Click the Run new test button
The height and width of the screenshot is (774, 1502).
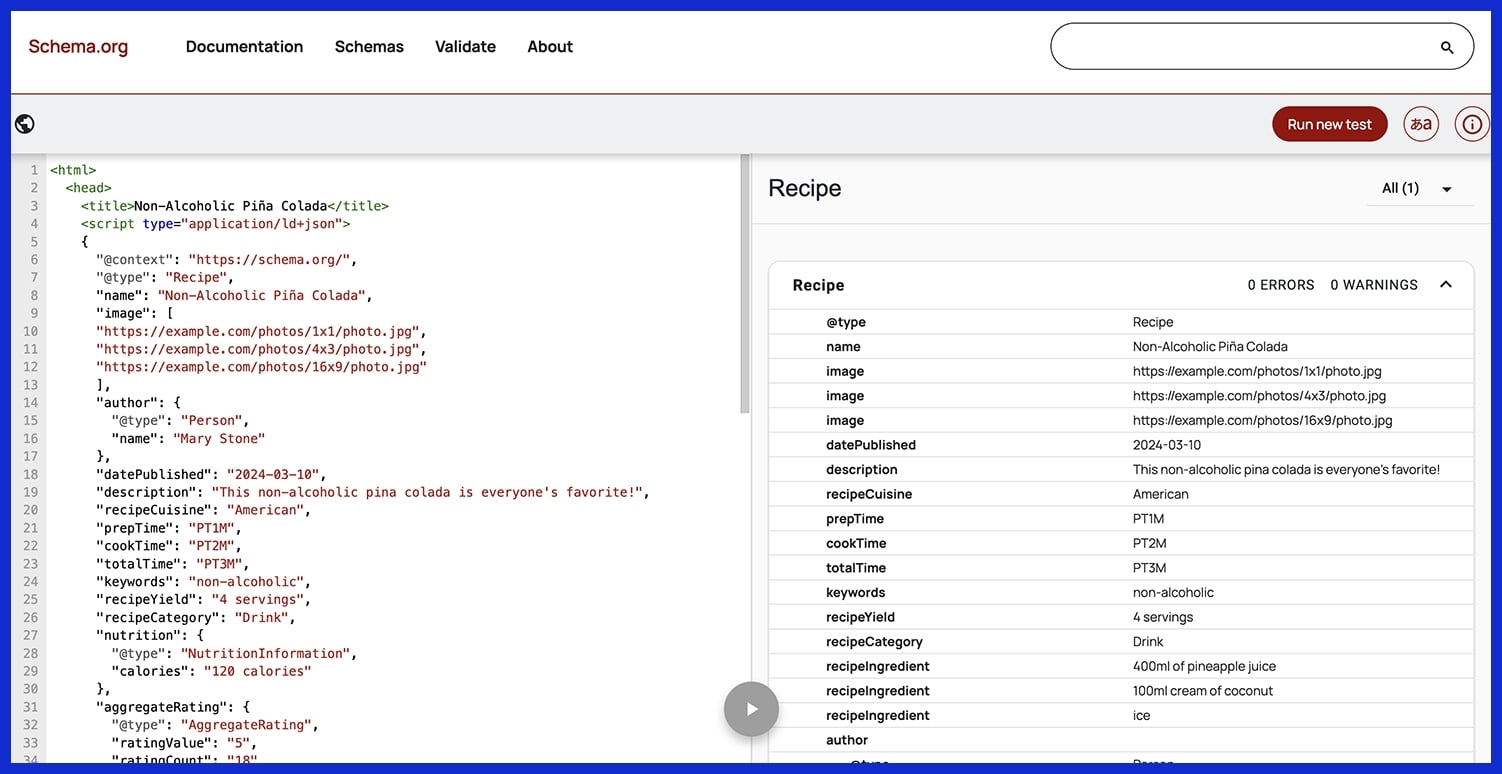pyautogui.click(x=1329, y=124)
